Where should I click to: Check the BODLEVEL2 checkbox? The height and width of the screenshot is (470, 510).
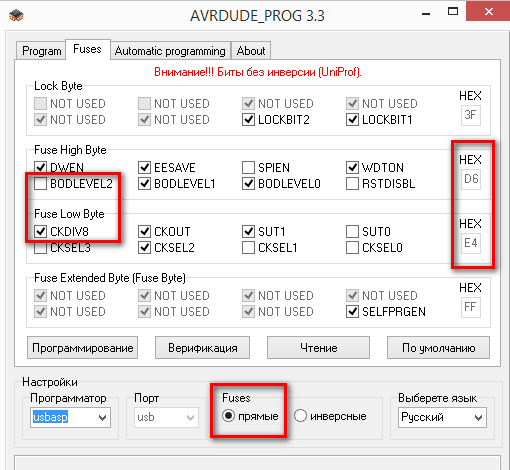(x=40, y=183)
